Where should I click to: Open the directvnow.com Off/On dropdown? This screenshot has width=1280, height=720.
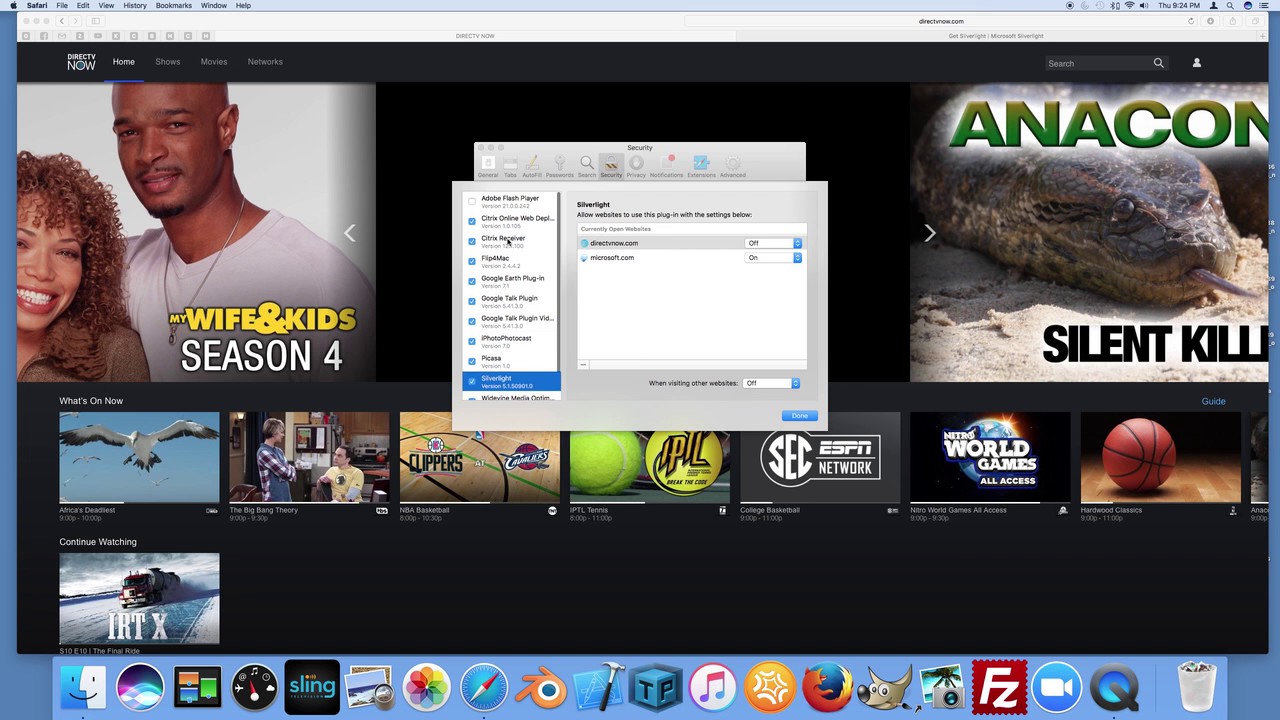[774, 243]
